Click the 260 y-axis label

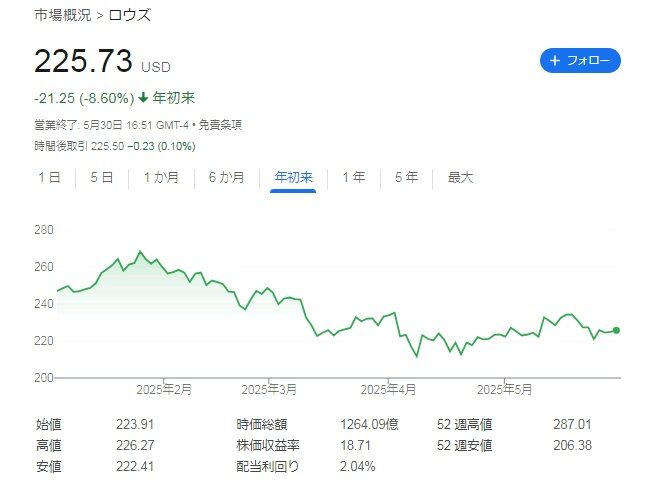44,267
